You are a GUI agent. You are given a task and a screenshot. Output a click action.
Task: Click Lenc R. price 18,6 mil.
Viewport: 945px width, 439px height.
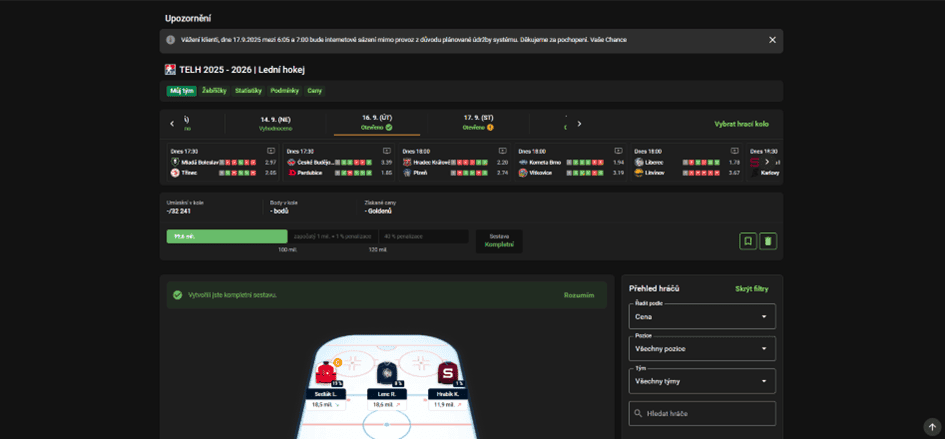[386, 405]
